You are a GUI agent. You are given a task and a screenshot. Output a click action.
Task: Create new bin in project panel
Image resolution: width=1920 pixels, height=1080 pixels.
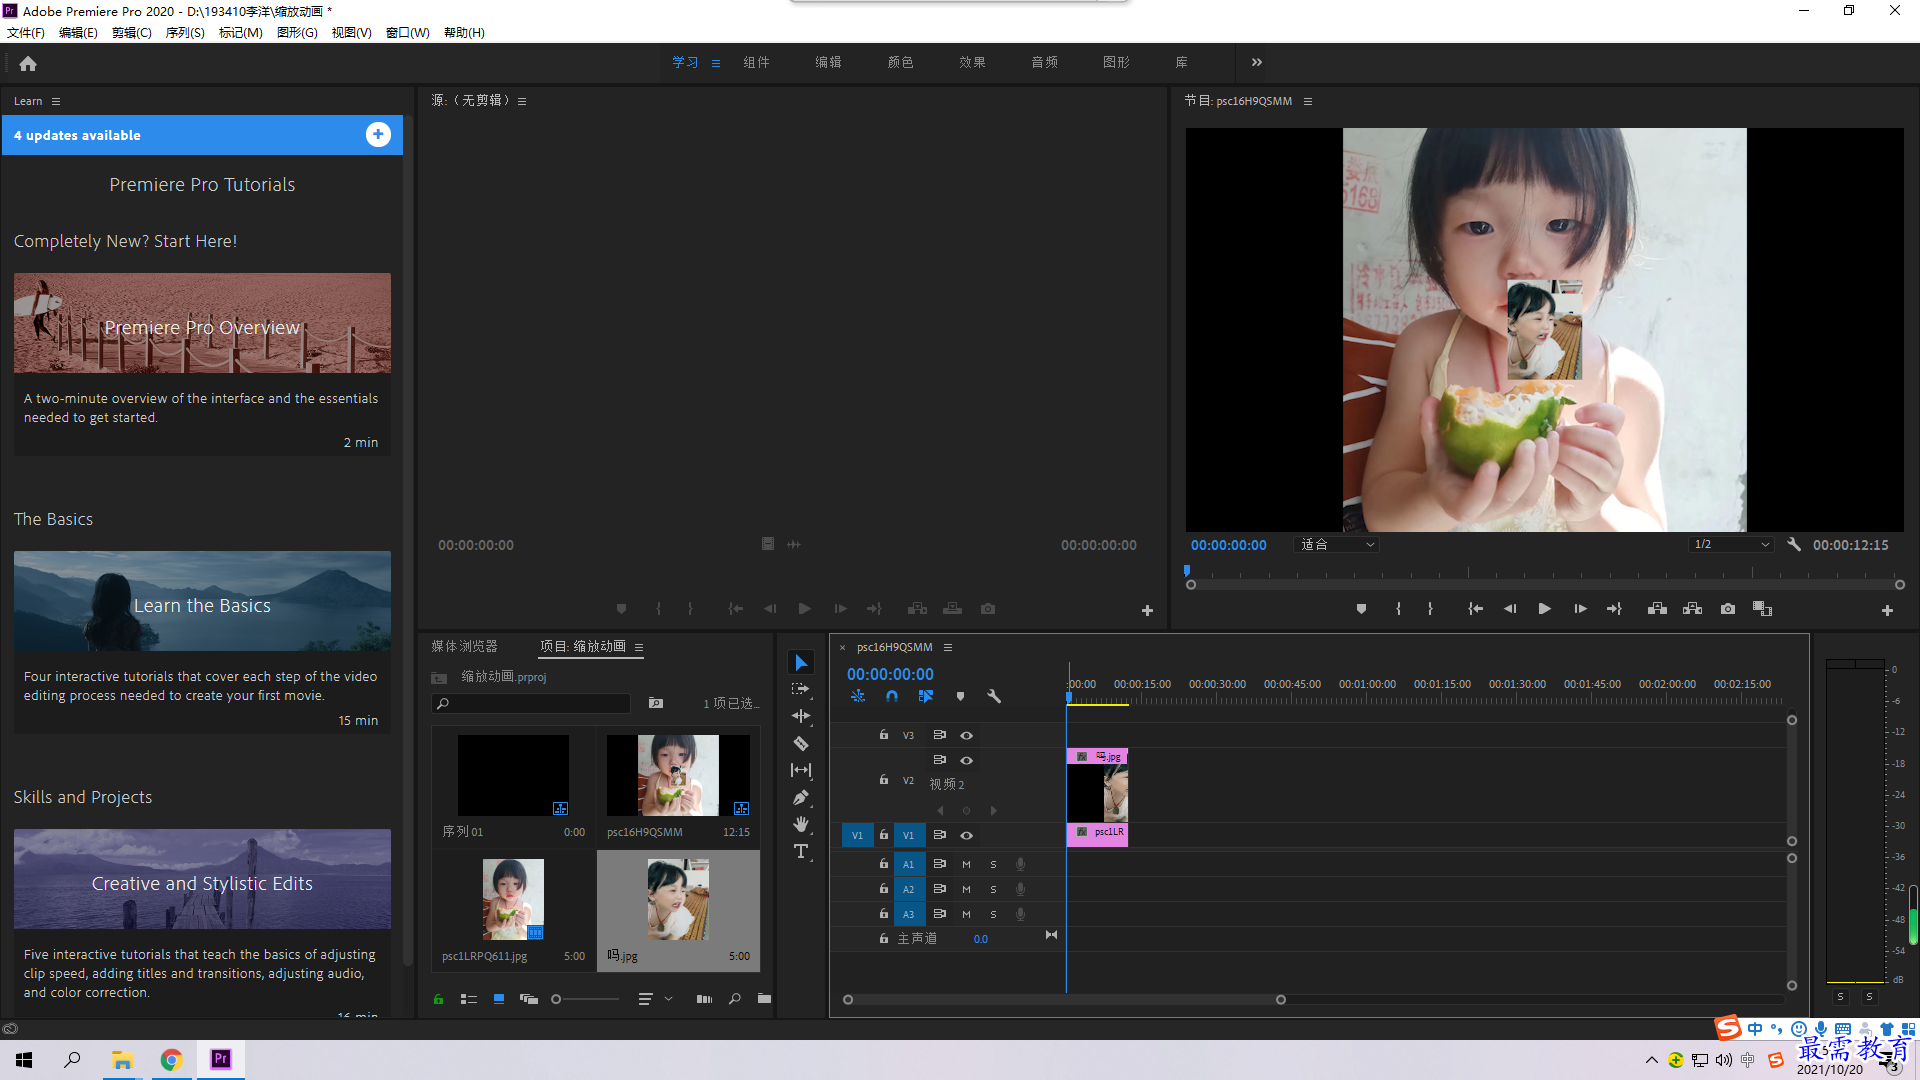pyautogui.click(x=764, y=999)
